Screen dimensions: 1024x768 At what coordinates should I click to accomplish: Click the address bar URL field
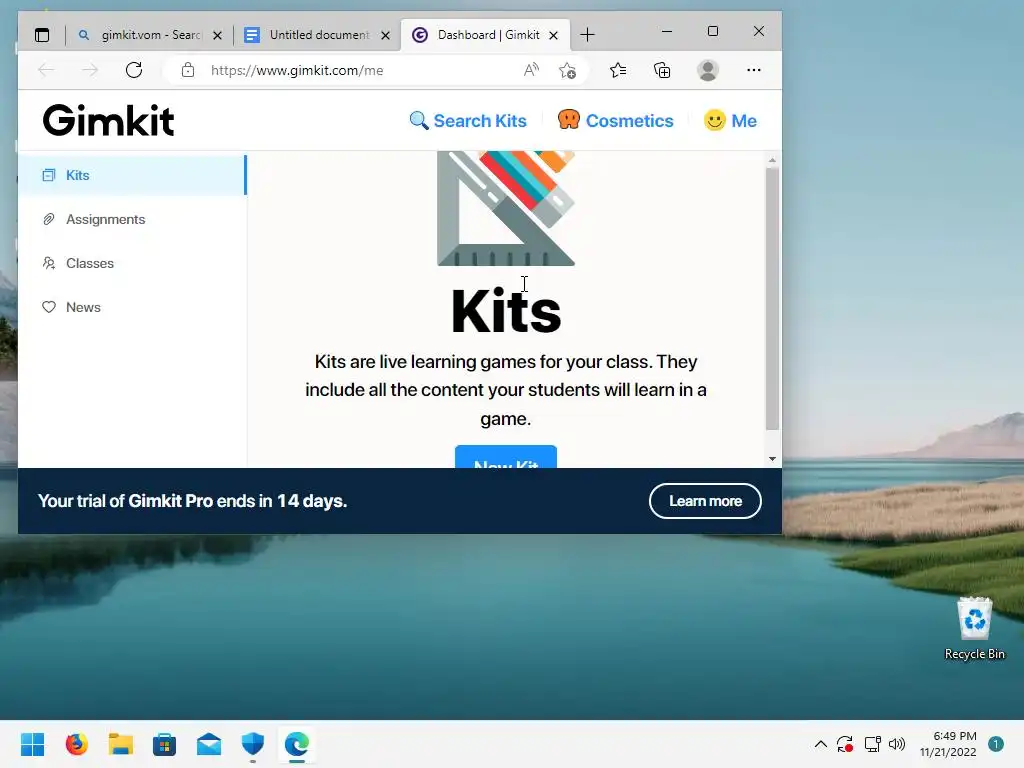pyautogui.click(x=297, y=71)
